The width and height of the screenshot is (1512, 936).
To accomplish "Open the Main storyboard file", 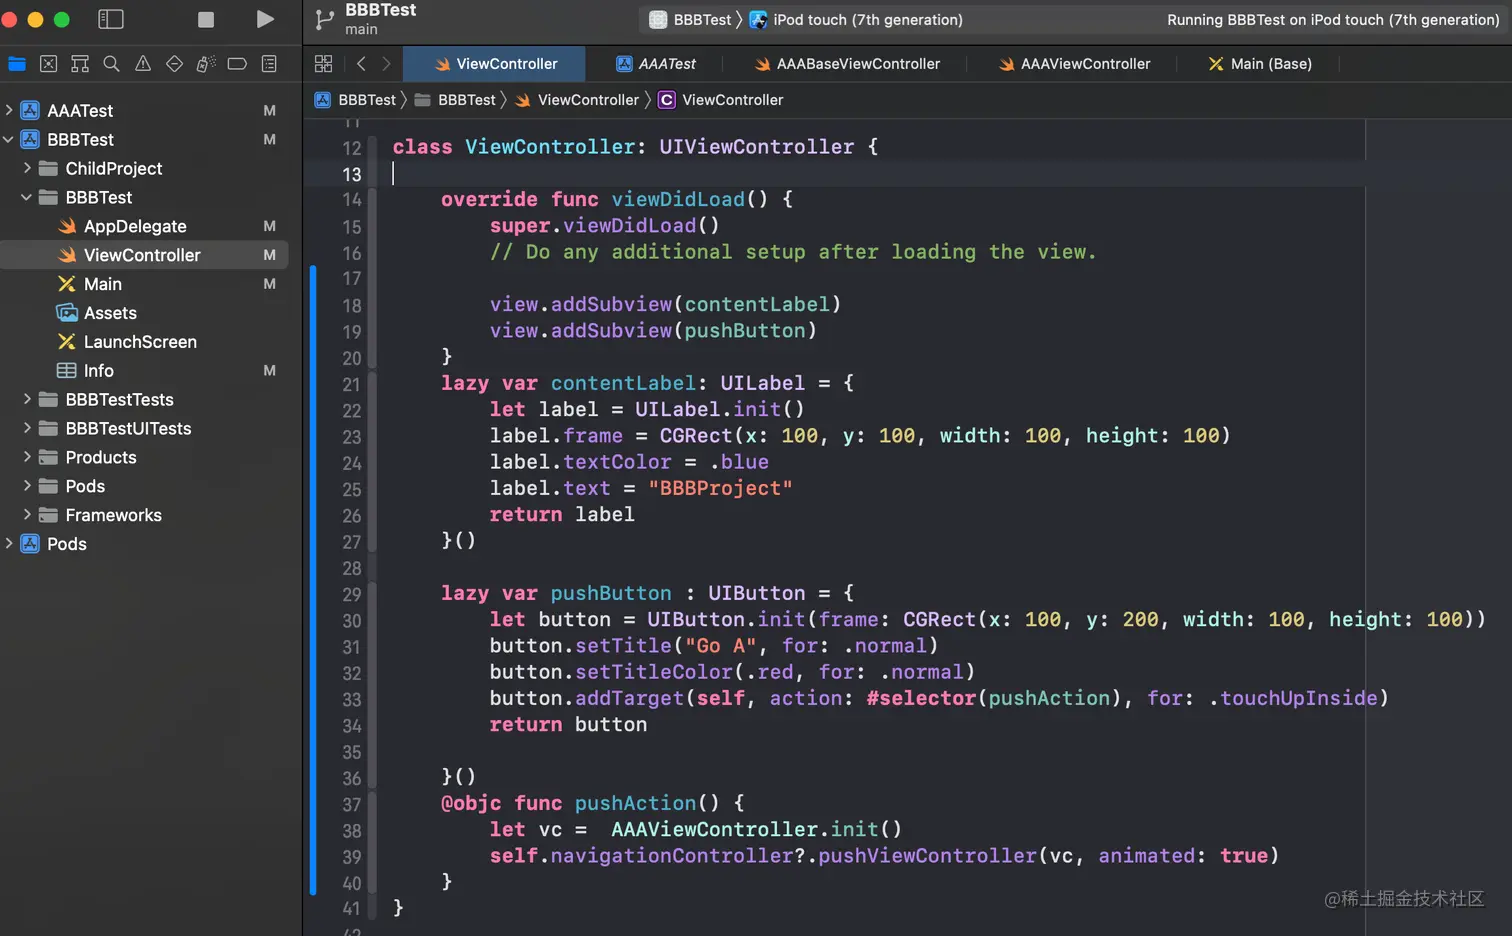I will (144, 284).
